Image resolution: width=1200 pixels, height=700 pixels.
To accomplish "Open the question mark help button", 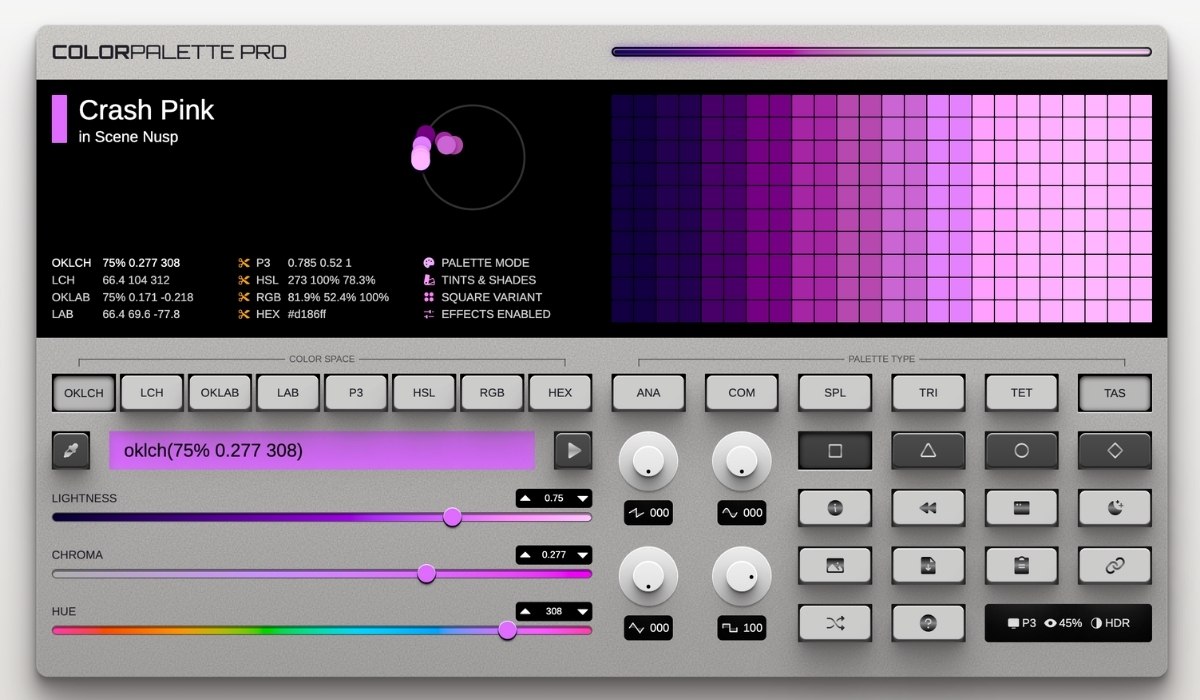I will 928,623.
